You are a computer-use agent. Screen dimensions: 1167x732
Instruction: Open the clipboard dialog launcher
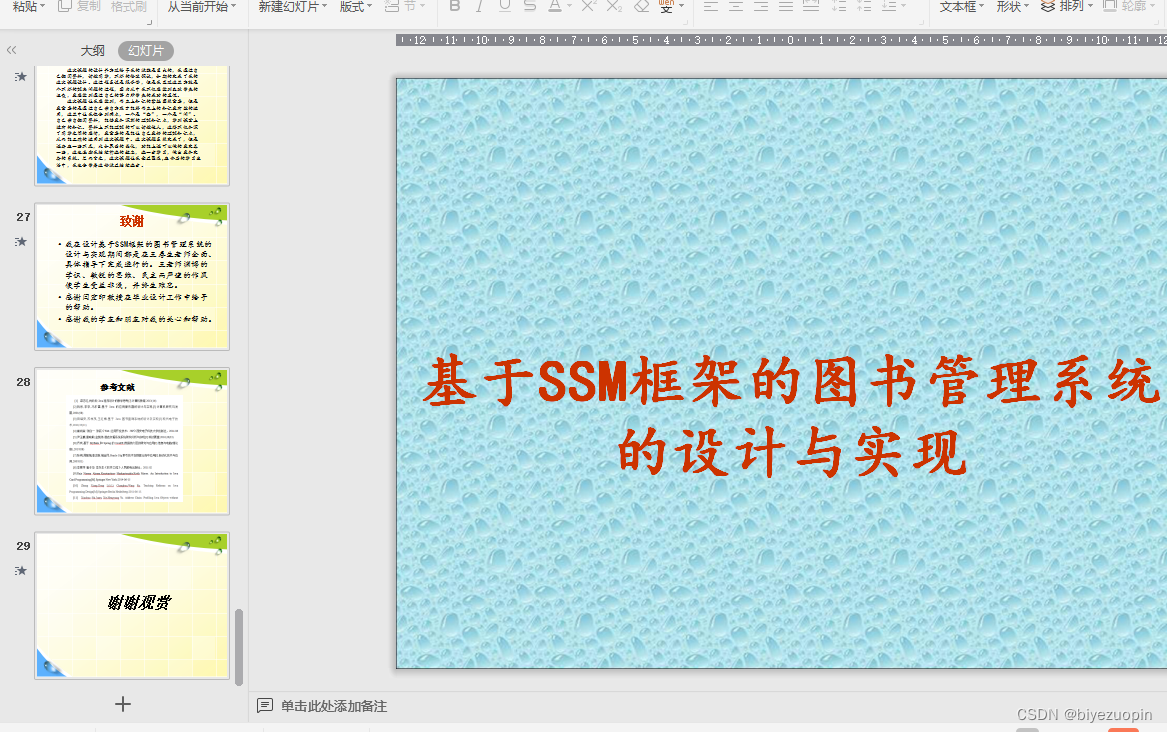150,22
